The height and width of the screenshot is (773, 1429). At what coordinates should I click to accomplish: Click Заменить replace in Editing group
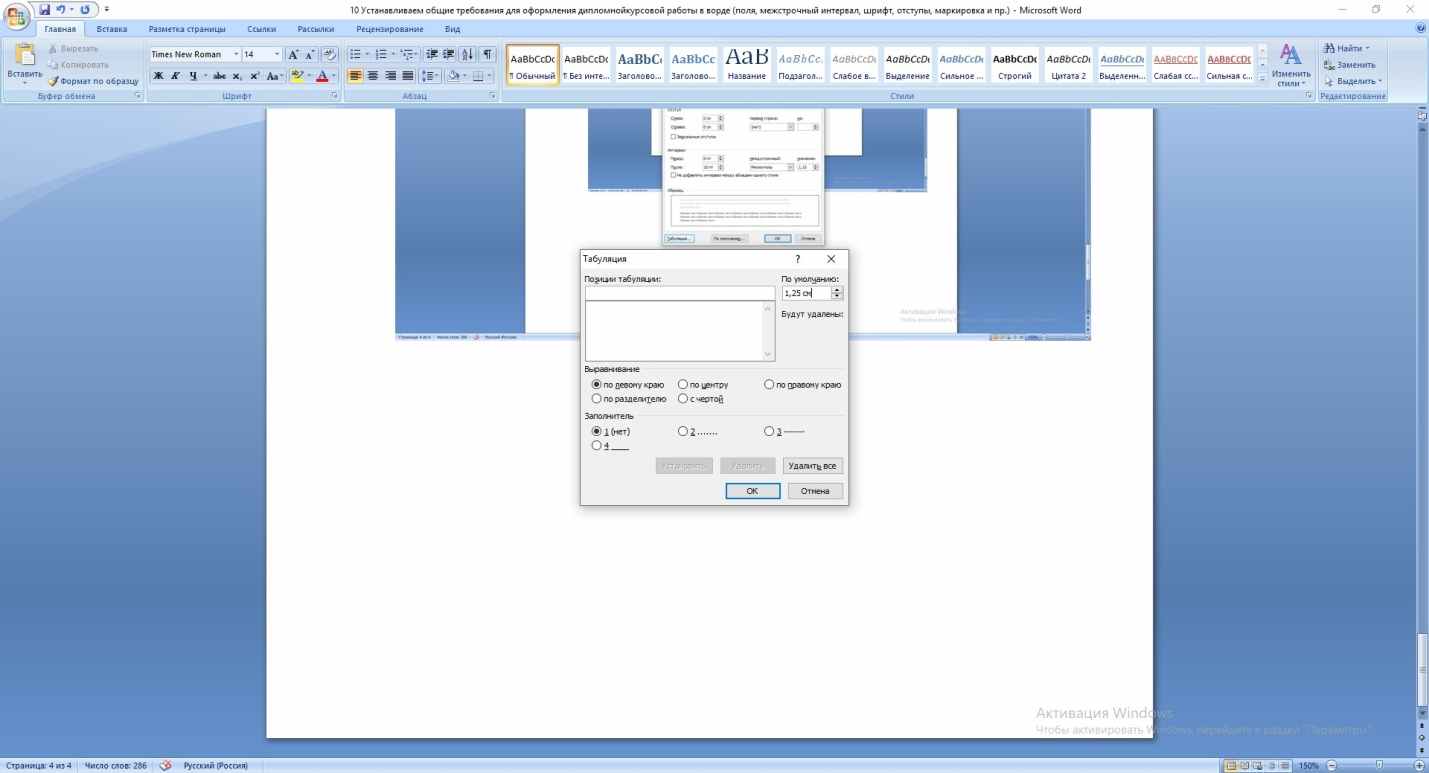1351,65
